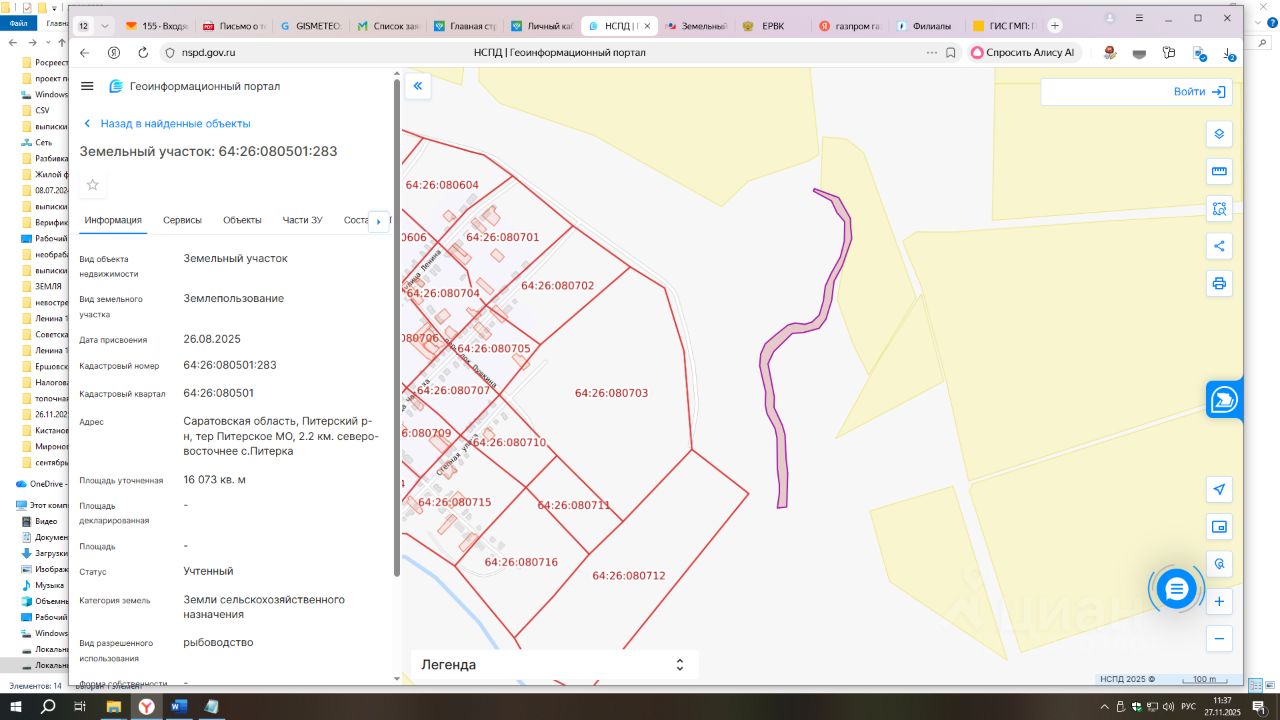Click cadastral quarter 64:26:080703 on map
This screenshot has width=1280, height=720.
coord(611,393)
